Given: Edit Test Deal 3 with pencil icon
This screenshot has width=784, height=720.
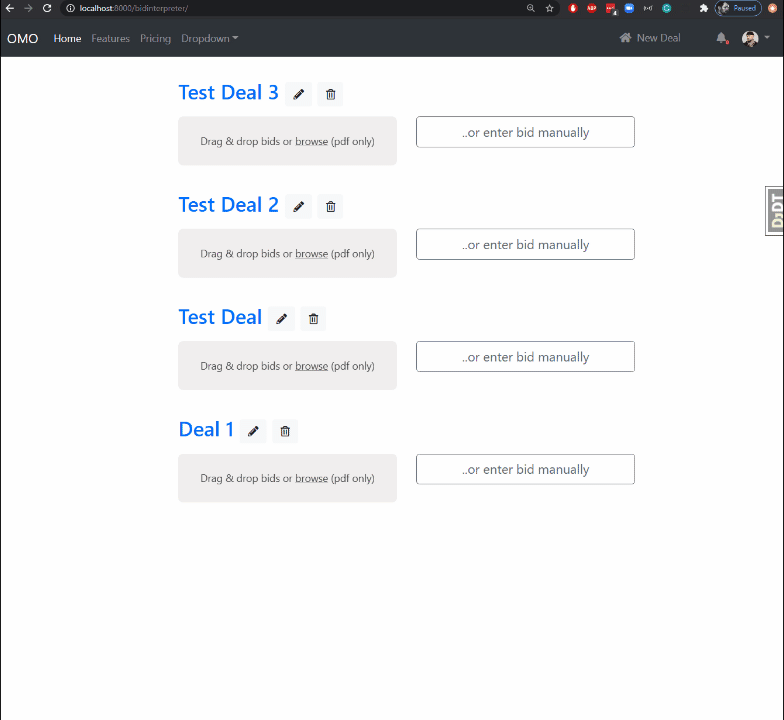Looking at the screenshot, I should tap(298, 94).
